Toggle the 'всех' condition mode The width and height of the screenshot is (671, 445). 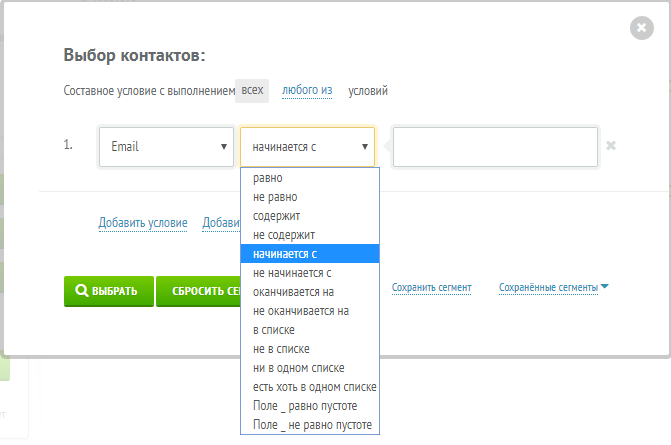(x=253, y=90)
